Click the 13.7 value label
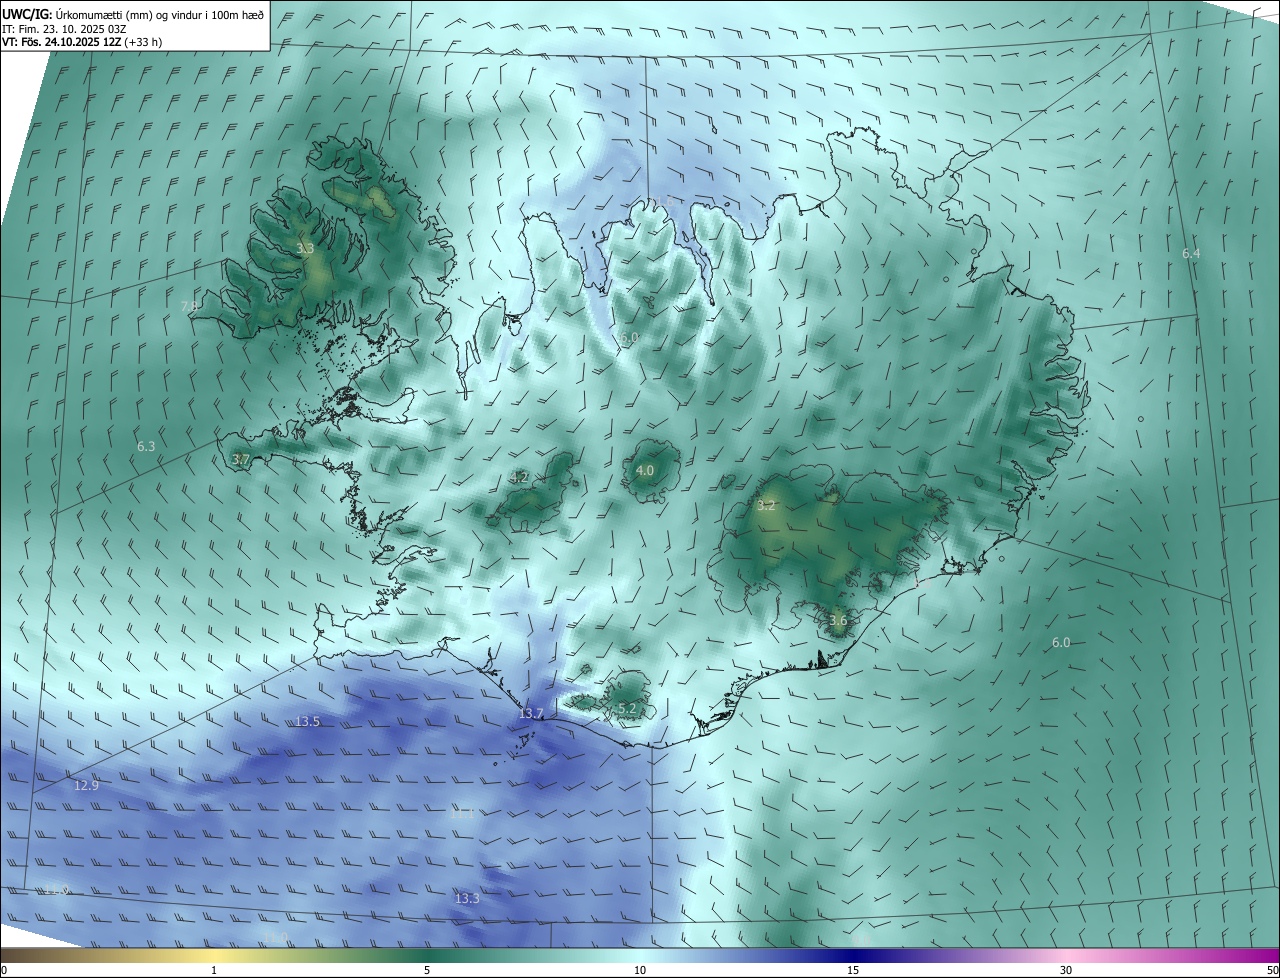This screenshot has width=1280, height=978. (x=531, y=714)
